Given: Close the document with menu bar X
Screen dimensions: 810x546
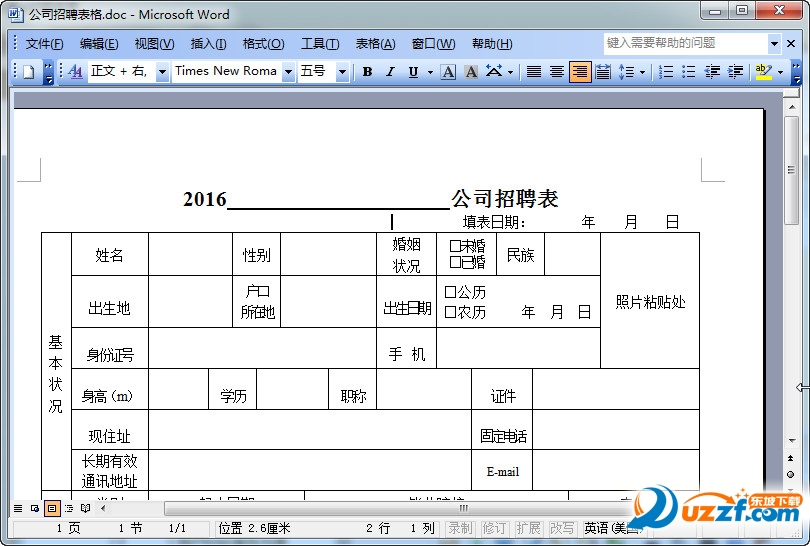Looking at the screenshot, I should (x=791, y=43).
